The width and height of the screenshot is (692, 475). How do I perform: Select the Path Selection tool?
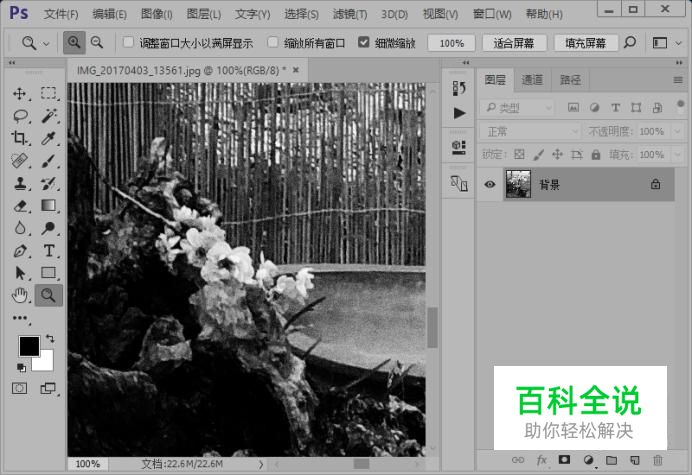pyautogui.click(x=19, y=273)
